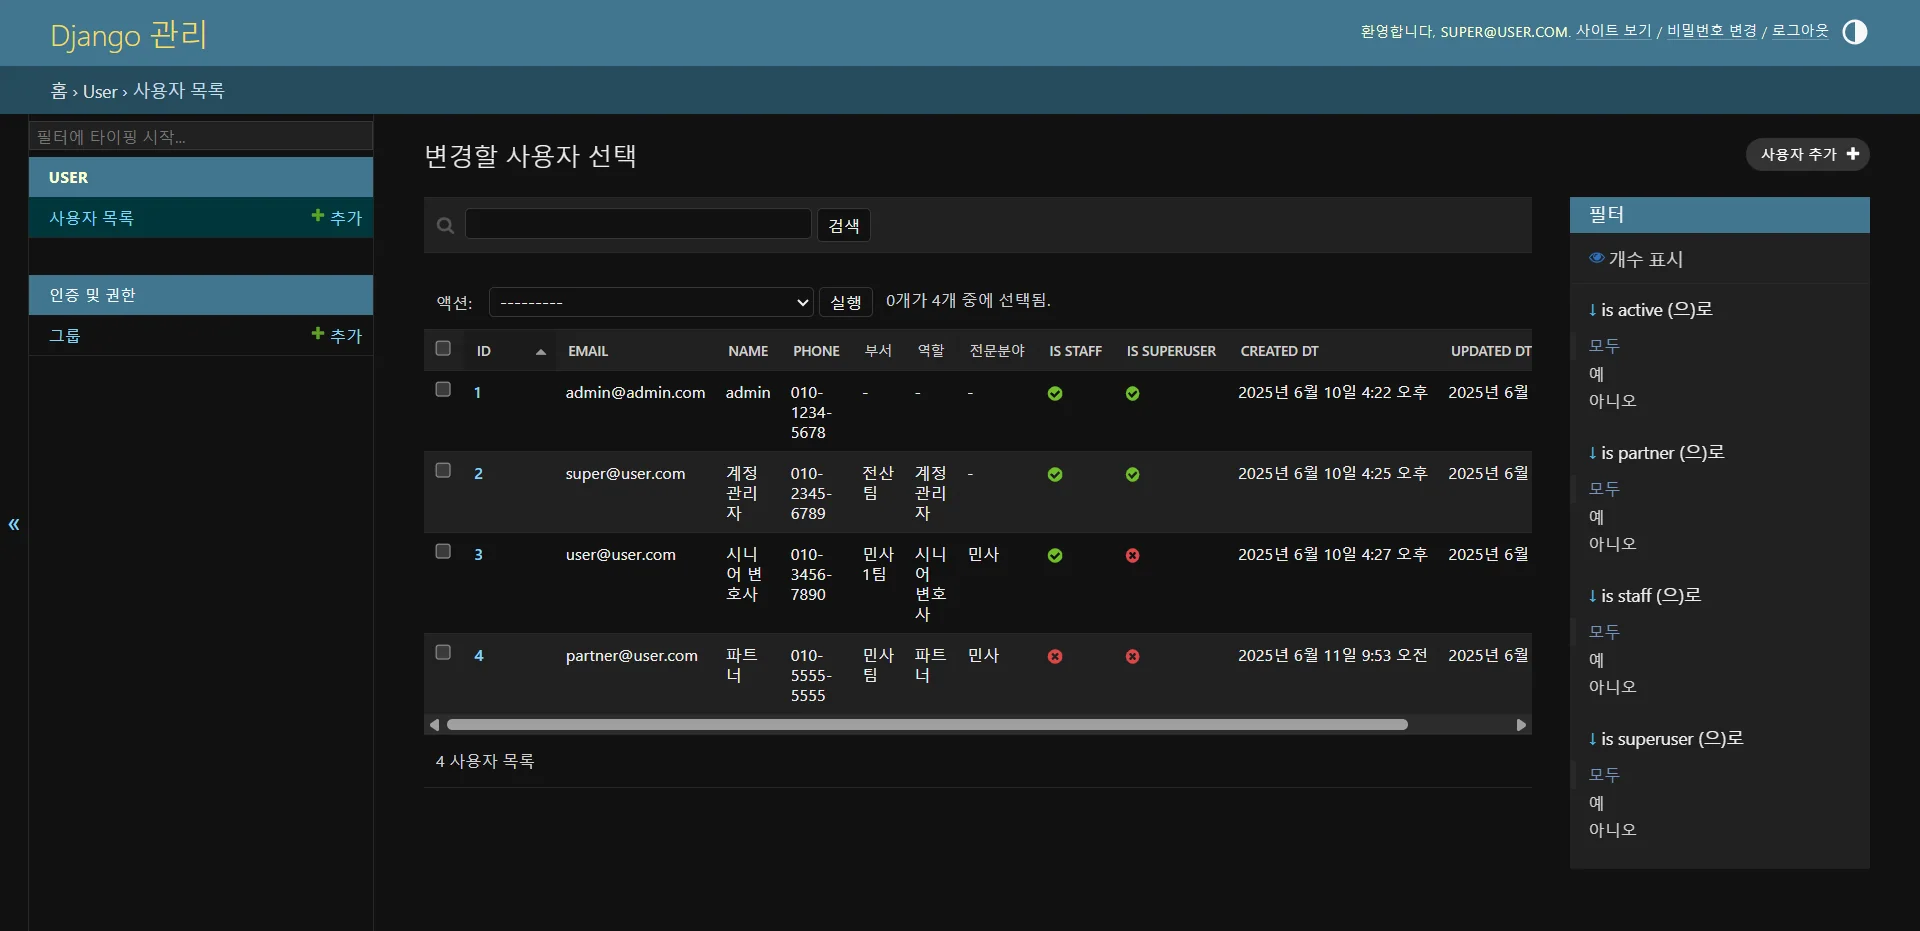Go to 홈 in the breadcrumb
1920x931 pixels.
[x=59, y=91]
